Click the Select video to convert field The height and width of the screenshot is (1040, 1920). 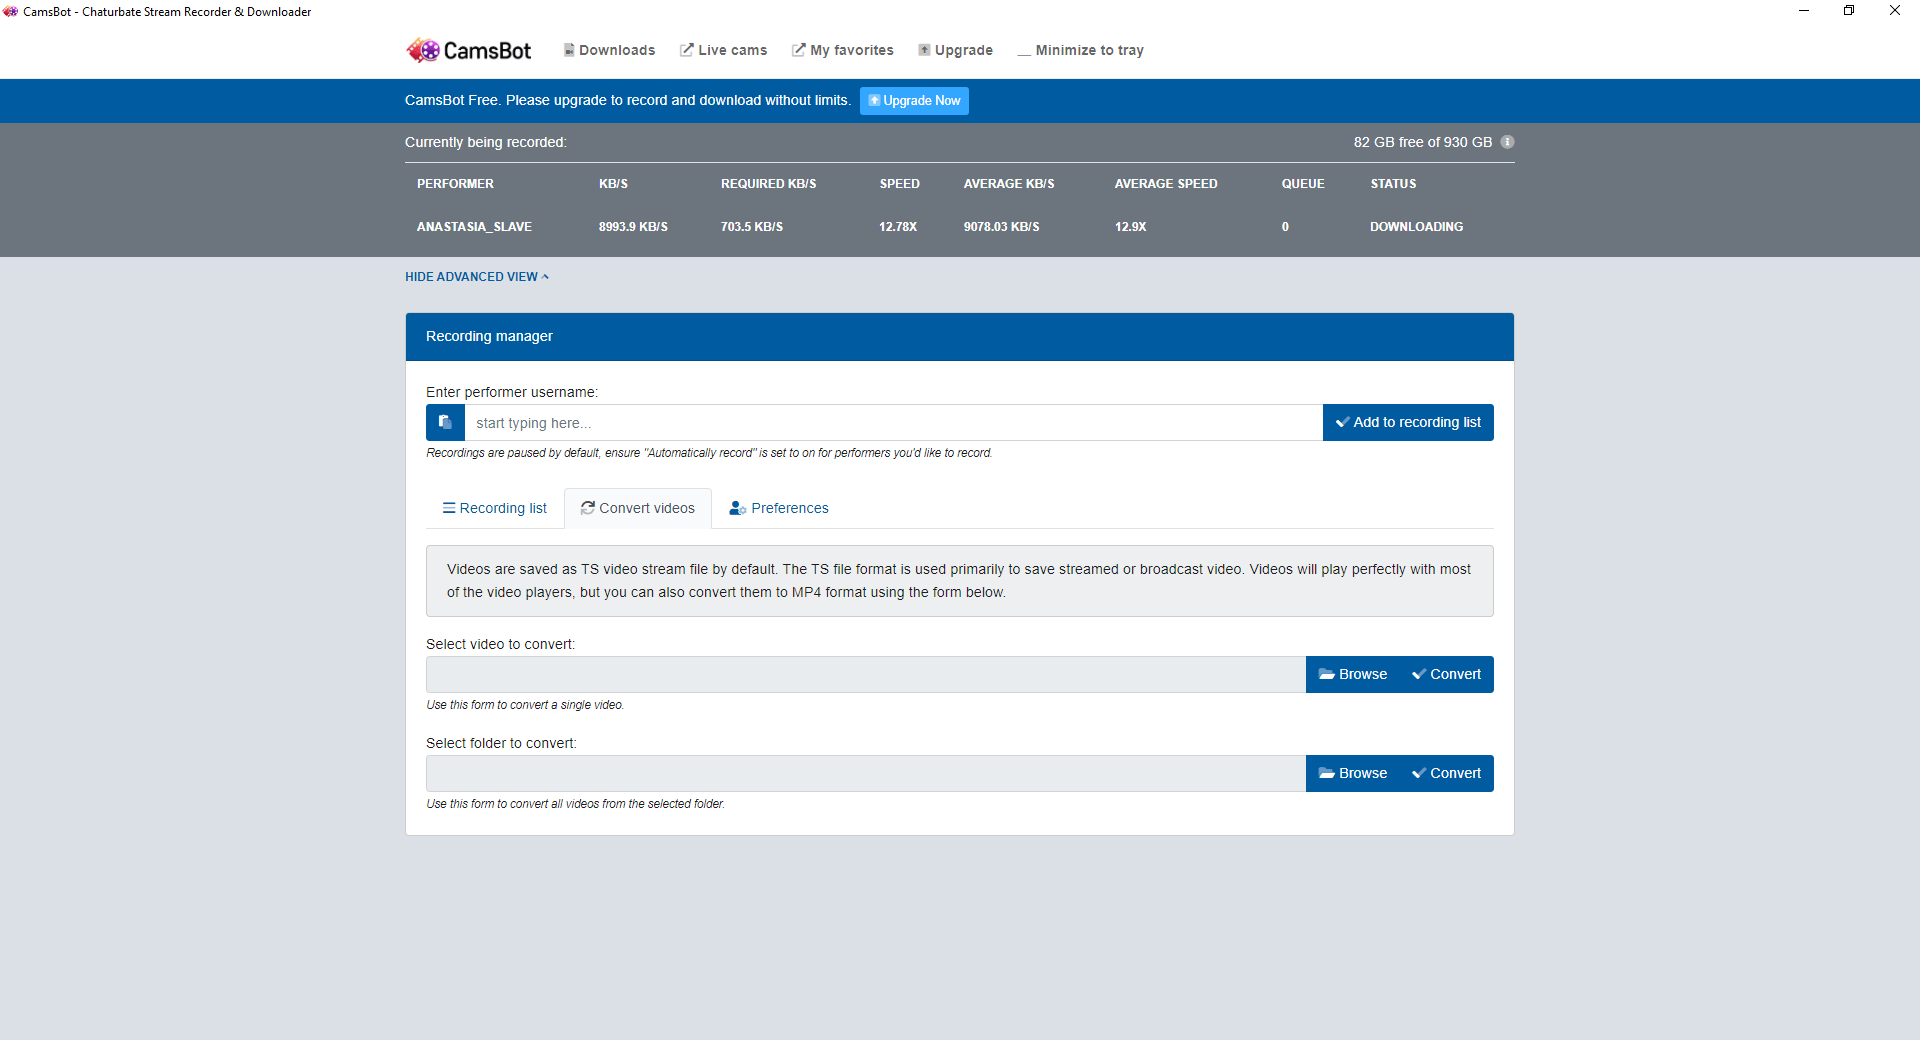[866, 674]
